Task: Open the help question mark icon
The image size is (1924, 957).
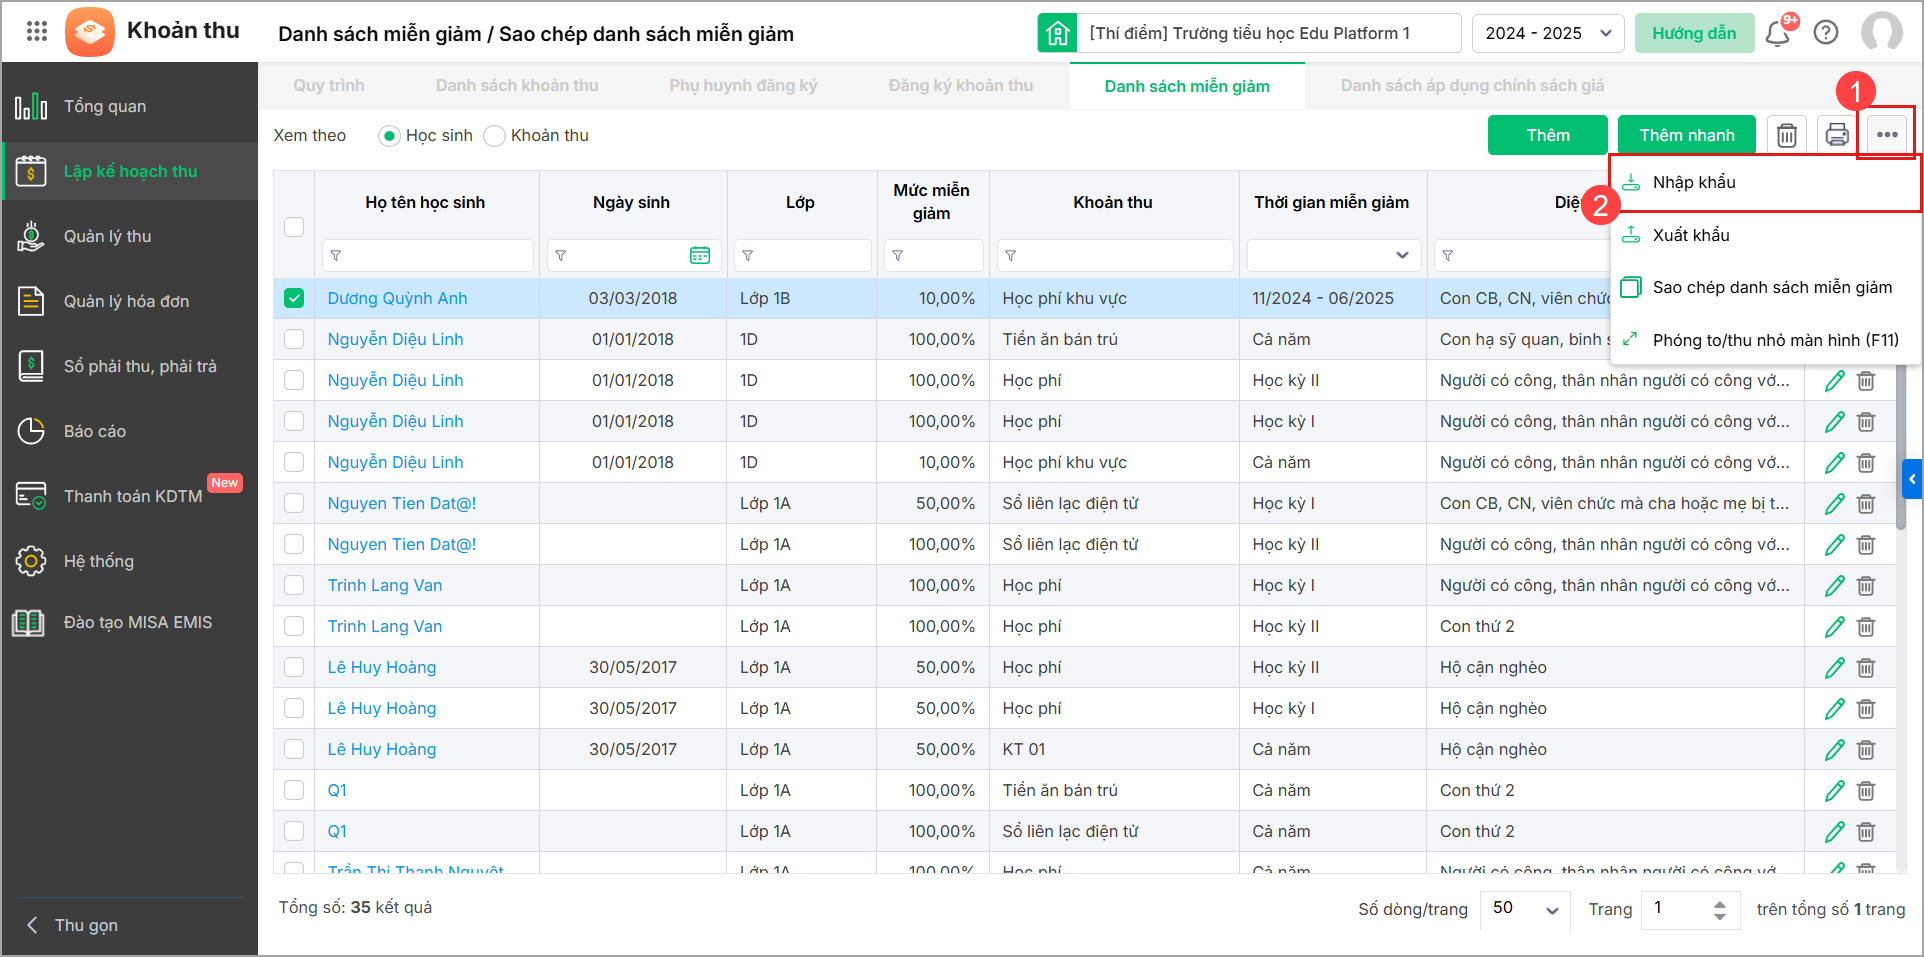Action: [1826, 33]
